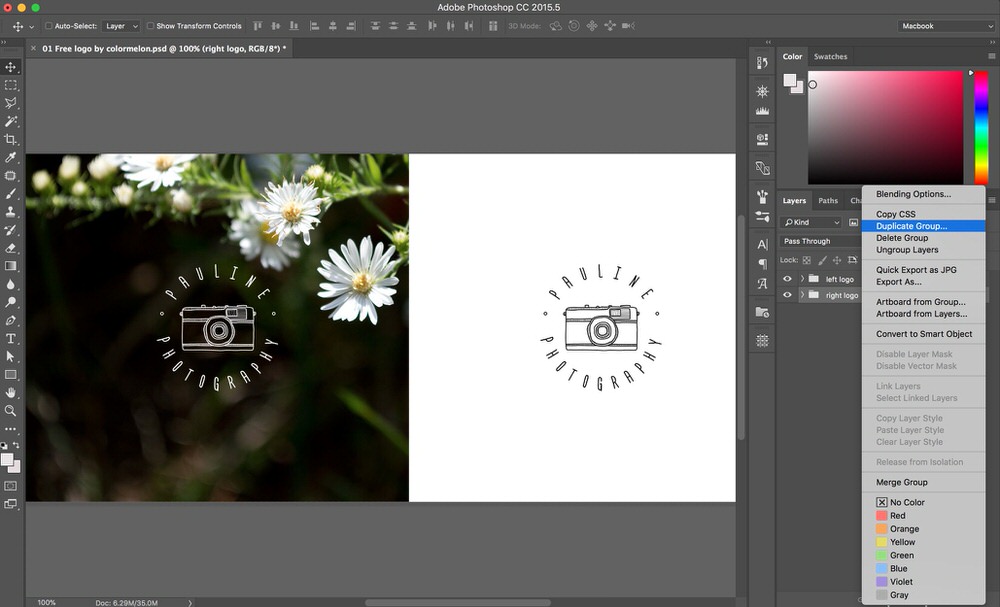Open the Navigator panel icon
This screenshot has width=1000, height=607.
pyautogui.click(x=762, y=91)
